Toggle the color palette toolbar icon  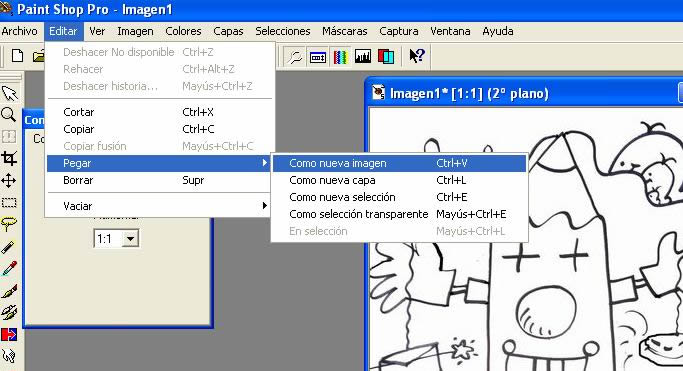340,56
